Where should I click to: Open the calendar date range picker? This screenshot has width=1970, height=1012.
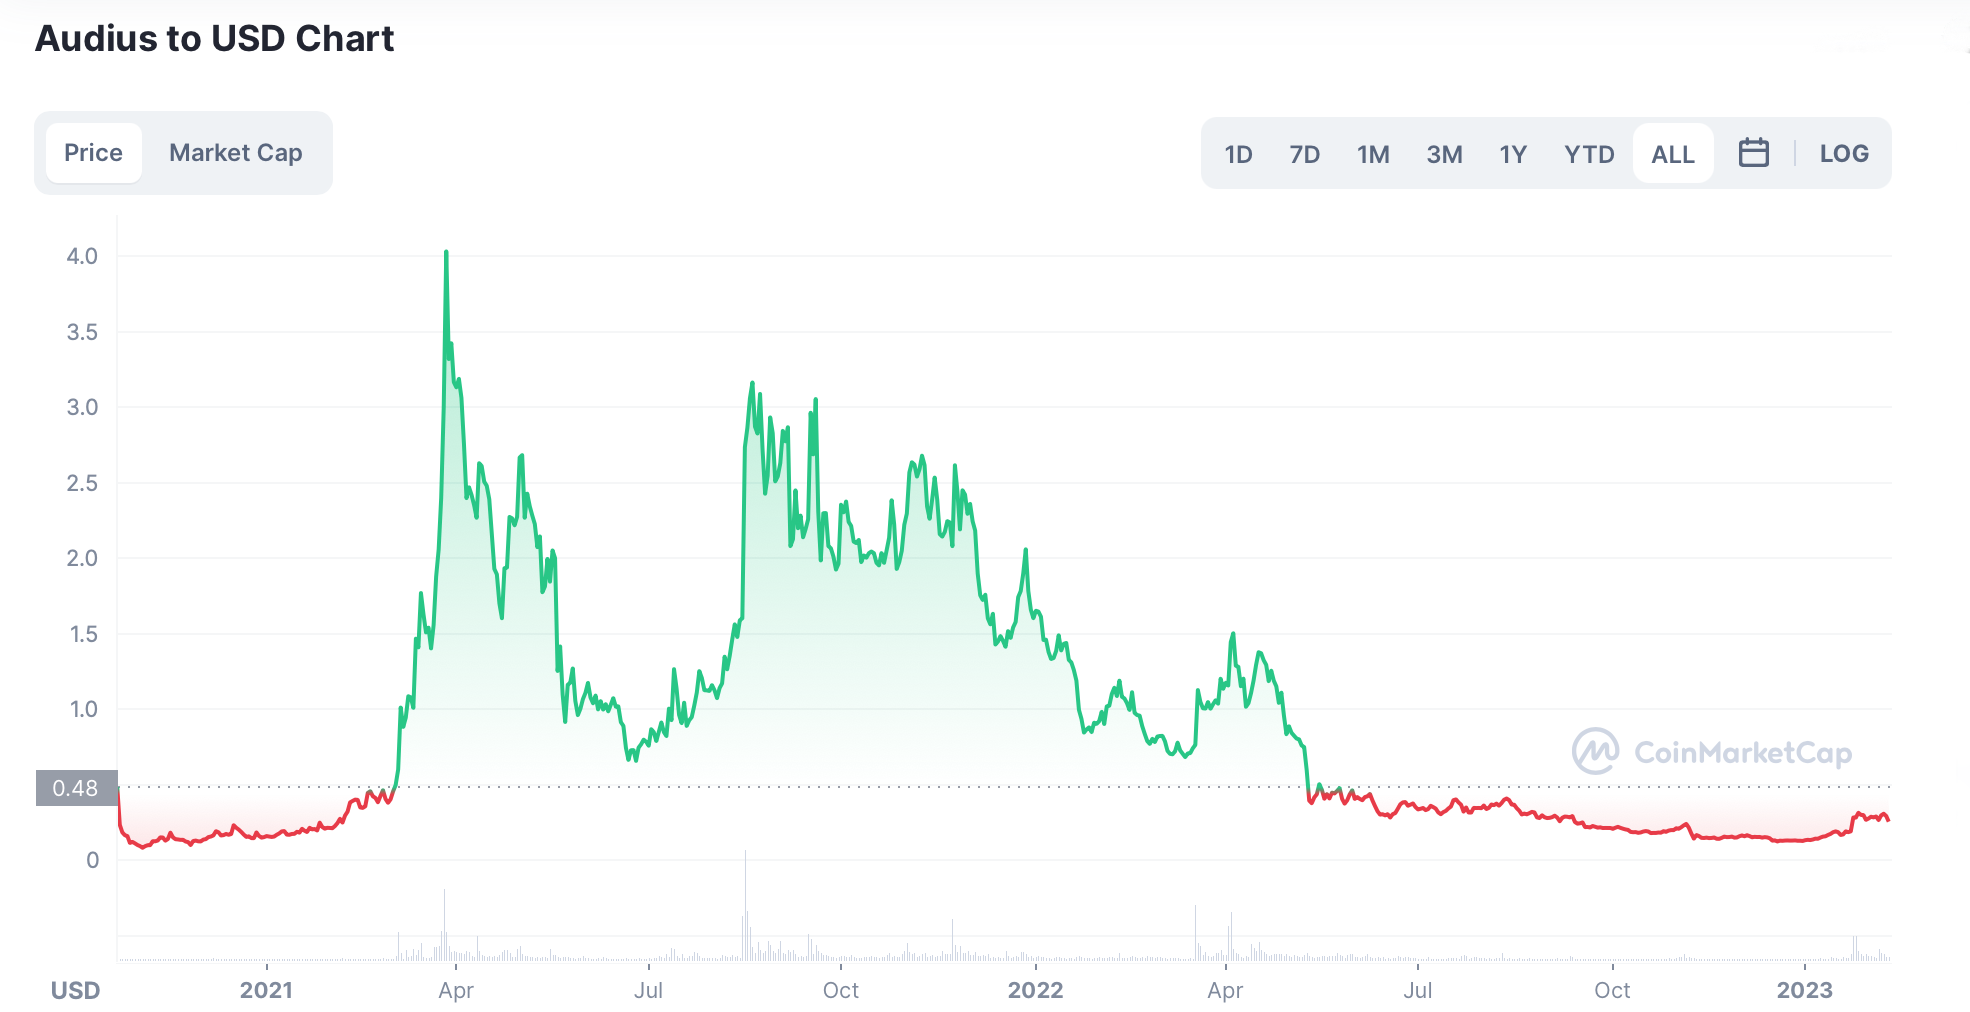[1753, 153]
